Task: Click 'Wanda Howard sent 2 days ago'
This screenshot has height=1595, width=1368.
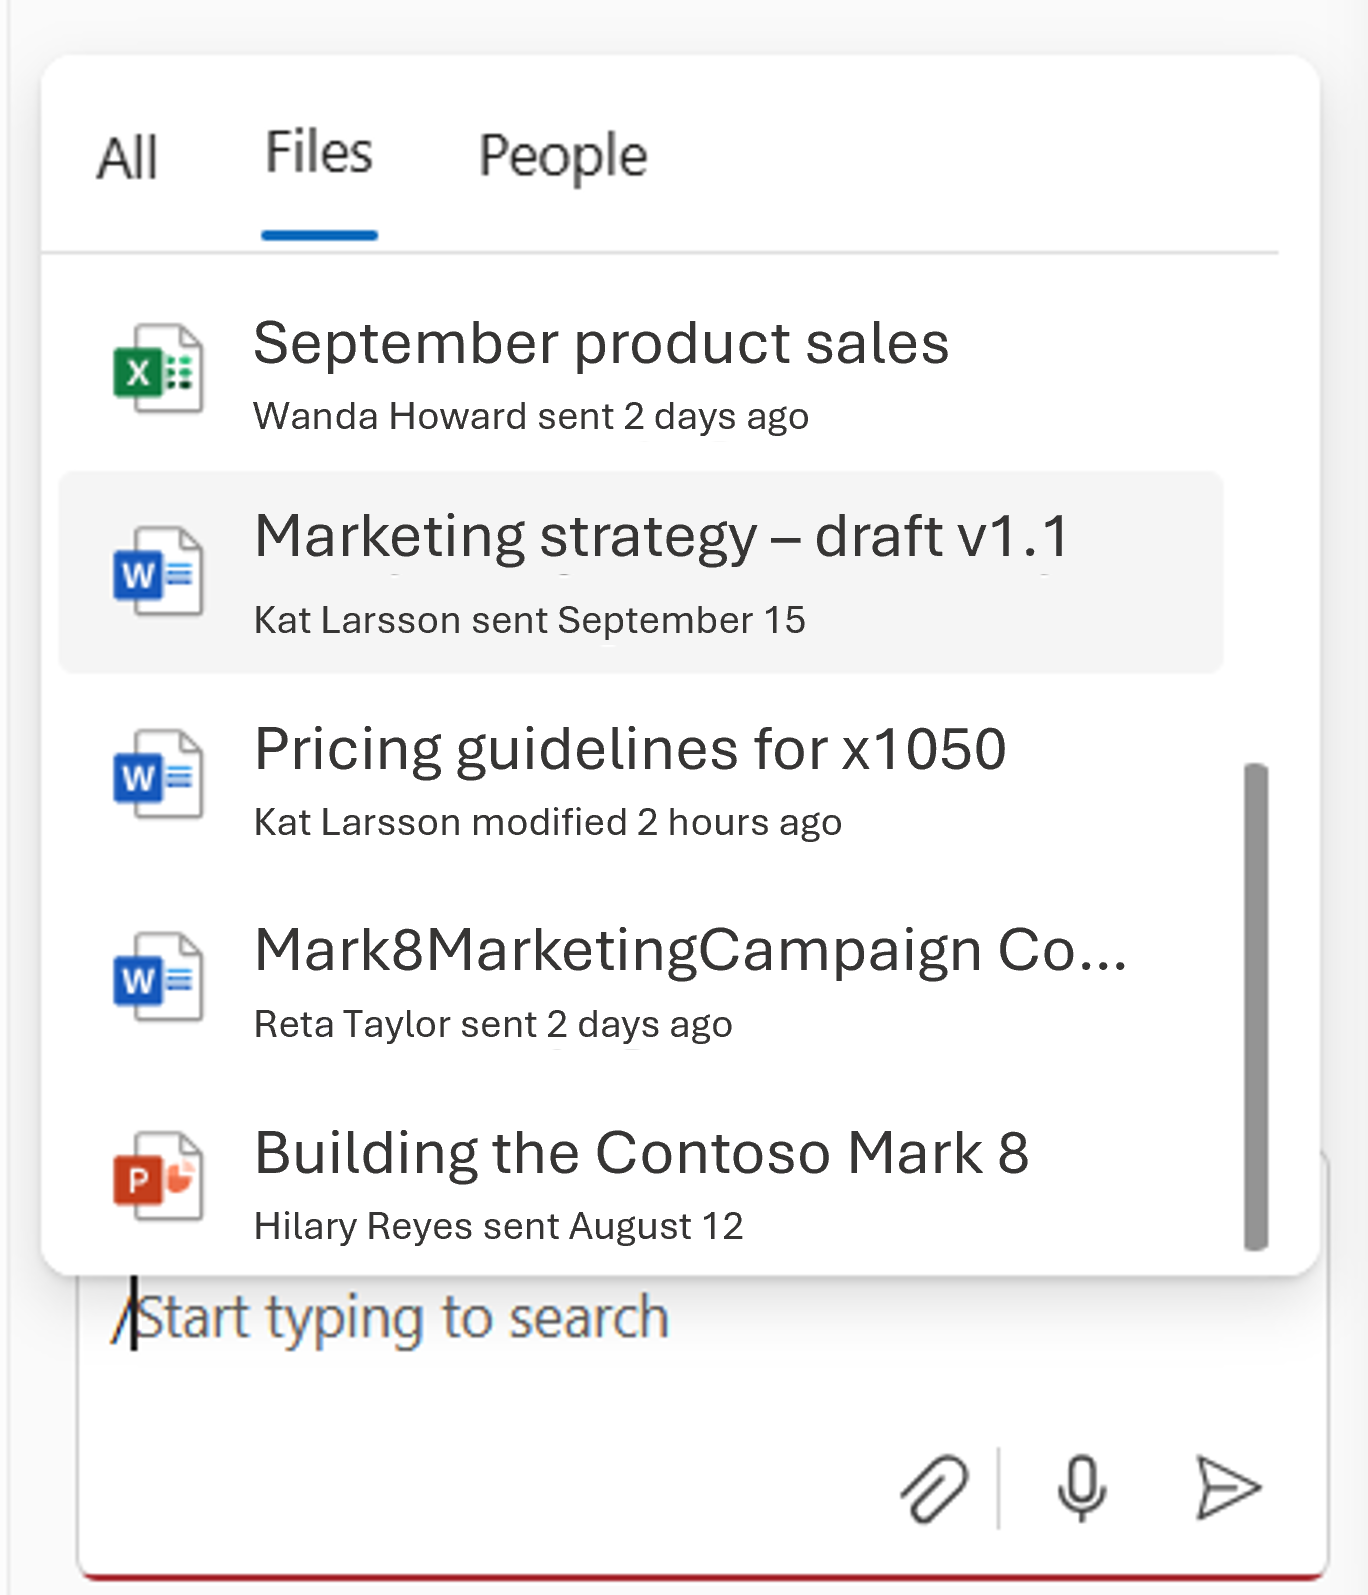Action: tap(531, 416)
